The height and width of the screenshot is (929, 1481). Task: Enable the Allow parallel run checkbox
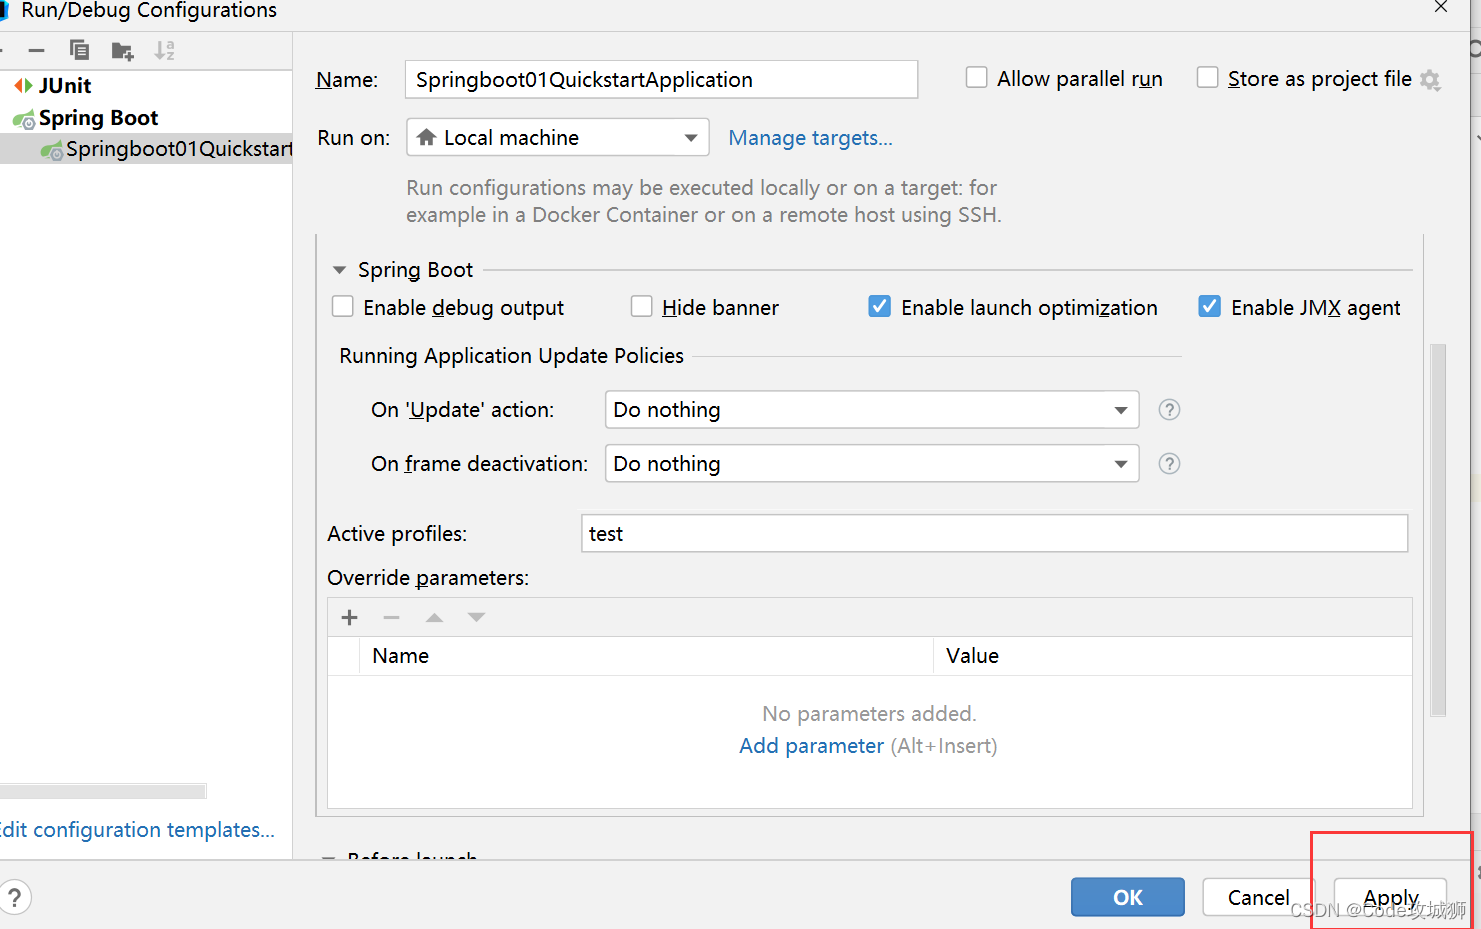[977, 78]
